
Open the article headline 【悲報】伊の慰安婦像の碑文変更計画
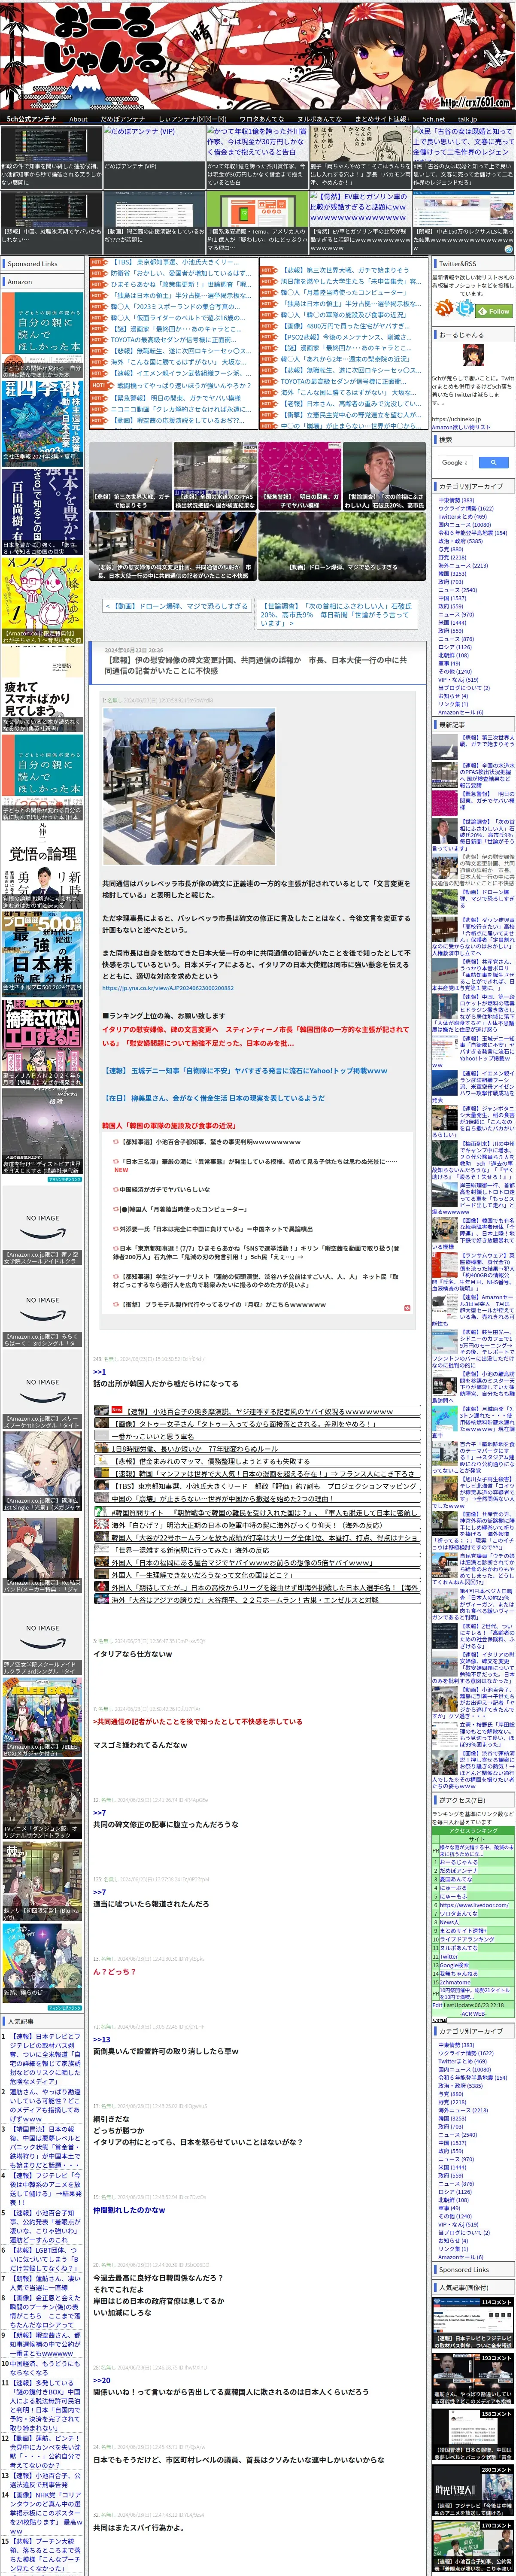[x=256, y=665]
